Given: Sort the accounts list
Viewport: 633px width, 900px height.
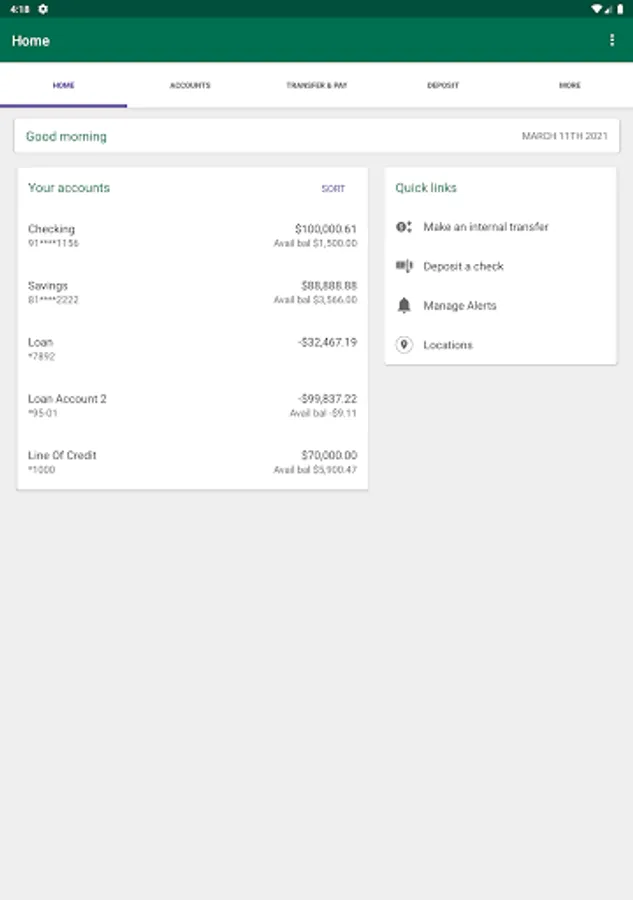Looking at the screenshot, I should pyautogui.click(x=333, y=189).
